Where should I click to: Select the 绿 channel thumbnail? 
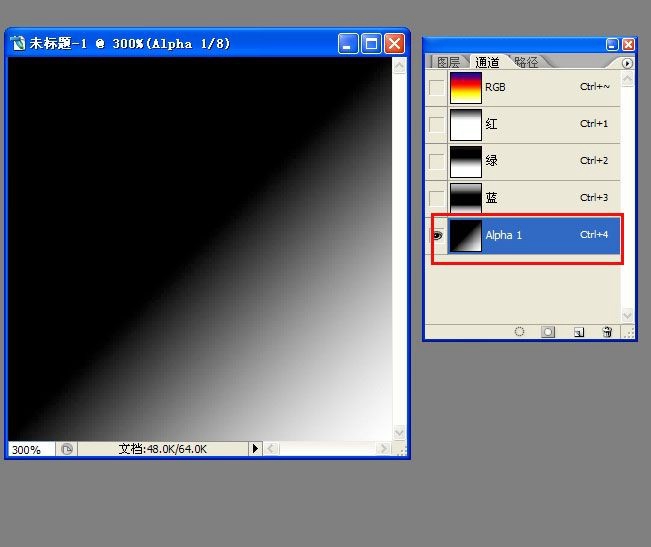click(x=465, y=161)
